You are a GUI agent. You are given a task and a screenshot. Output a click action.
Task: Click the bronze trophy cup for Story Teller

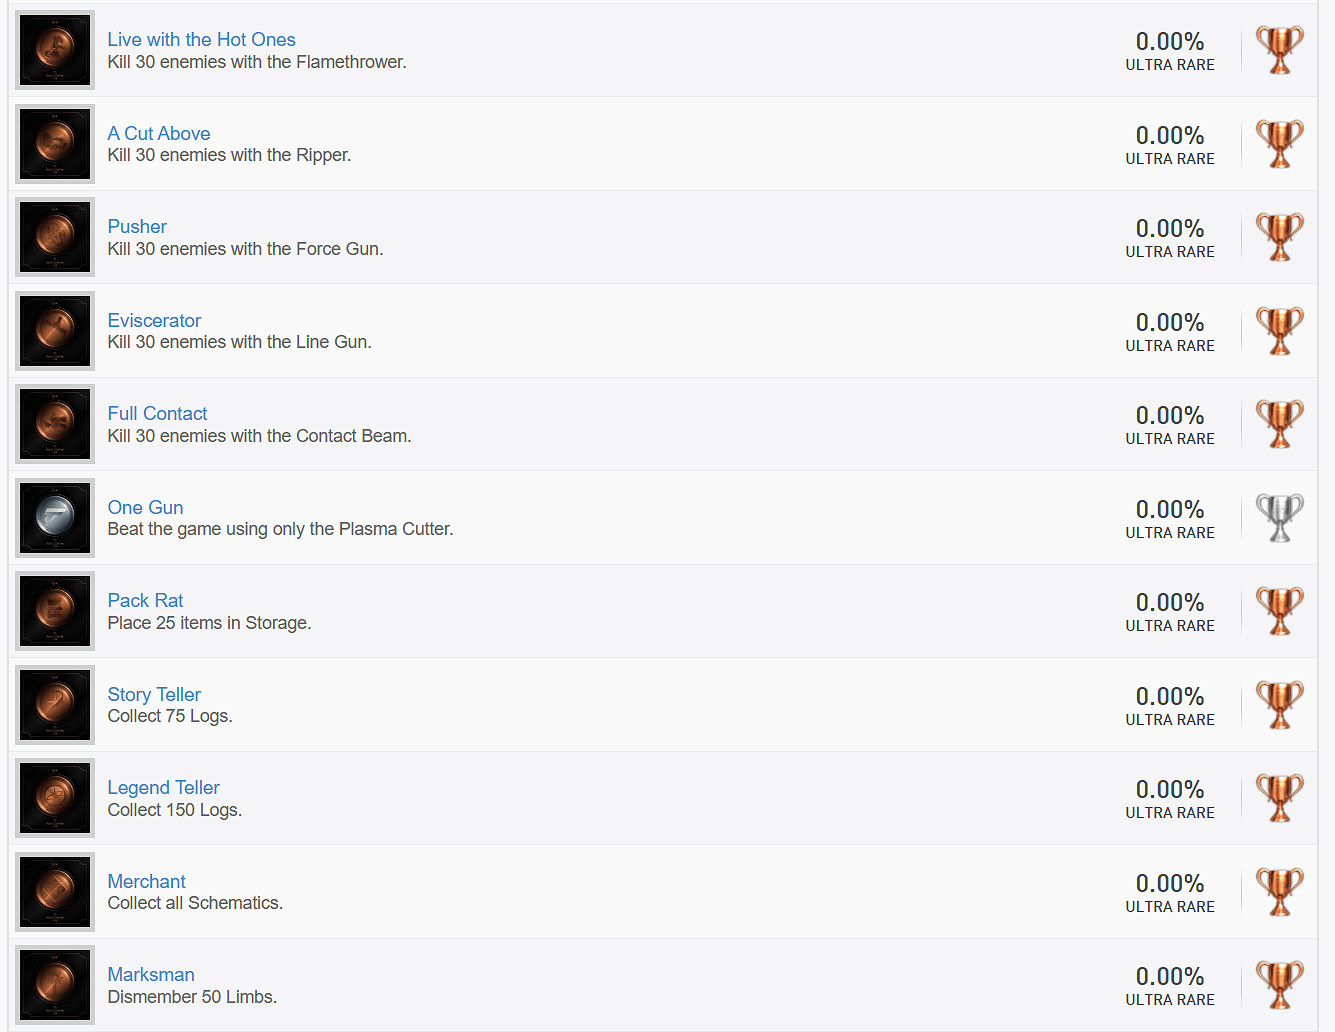coord(1279,705)
